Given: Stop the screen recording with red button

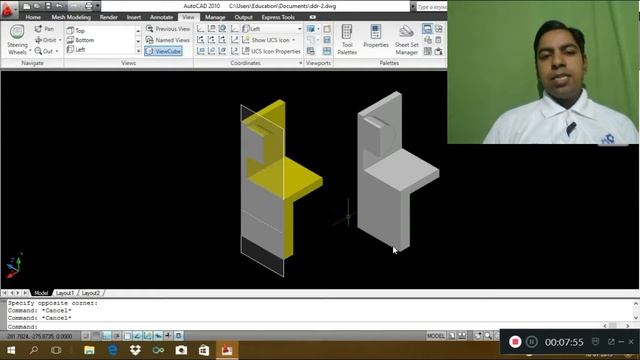Looking at the screenshot, I should tap(515, 342).
